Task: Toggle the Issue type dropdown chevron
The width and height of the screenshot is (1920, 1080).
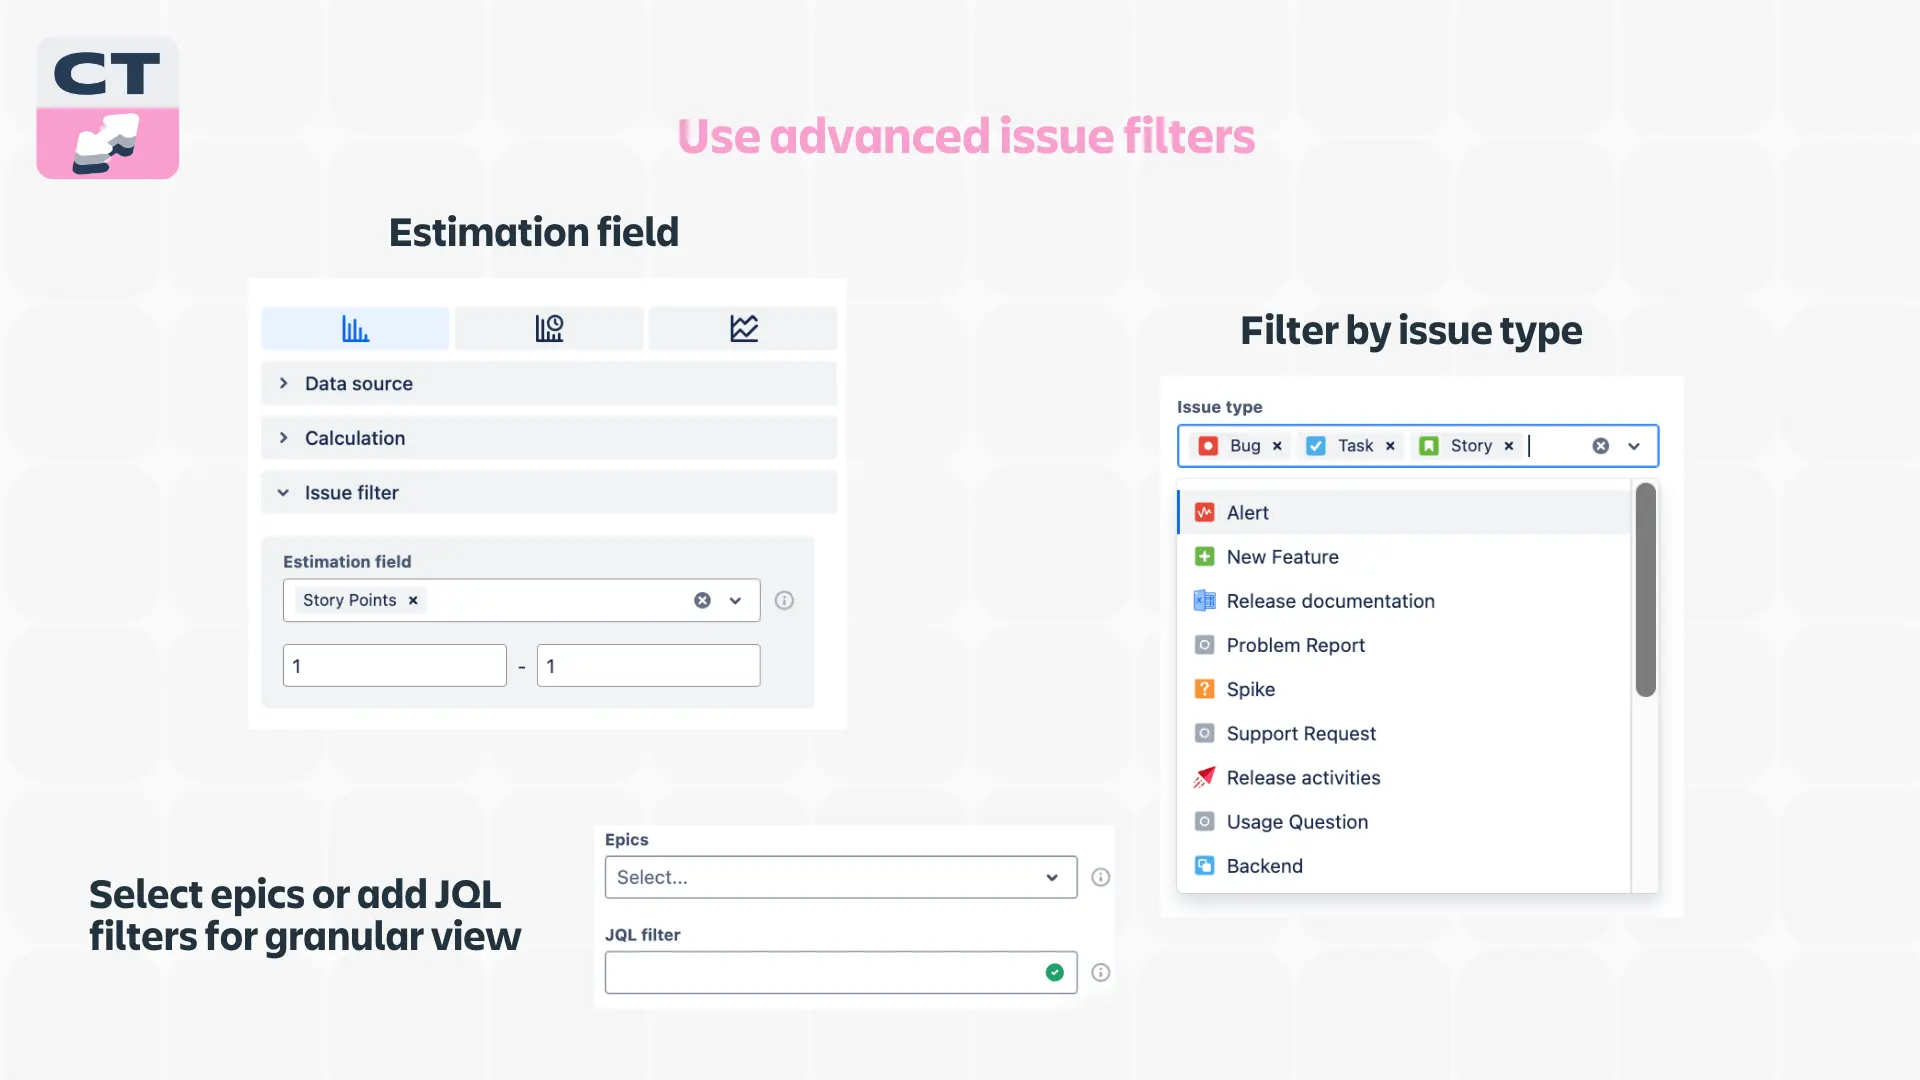Action: coord(1634,446)
